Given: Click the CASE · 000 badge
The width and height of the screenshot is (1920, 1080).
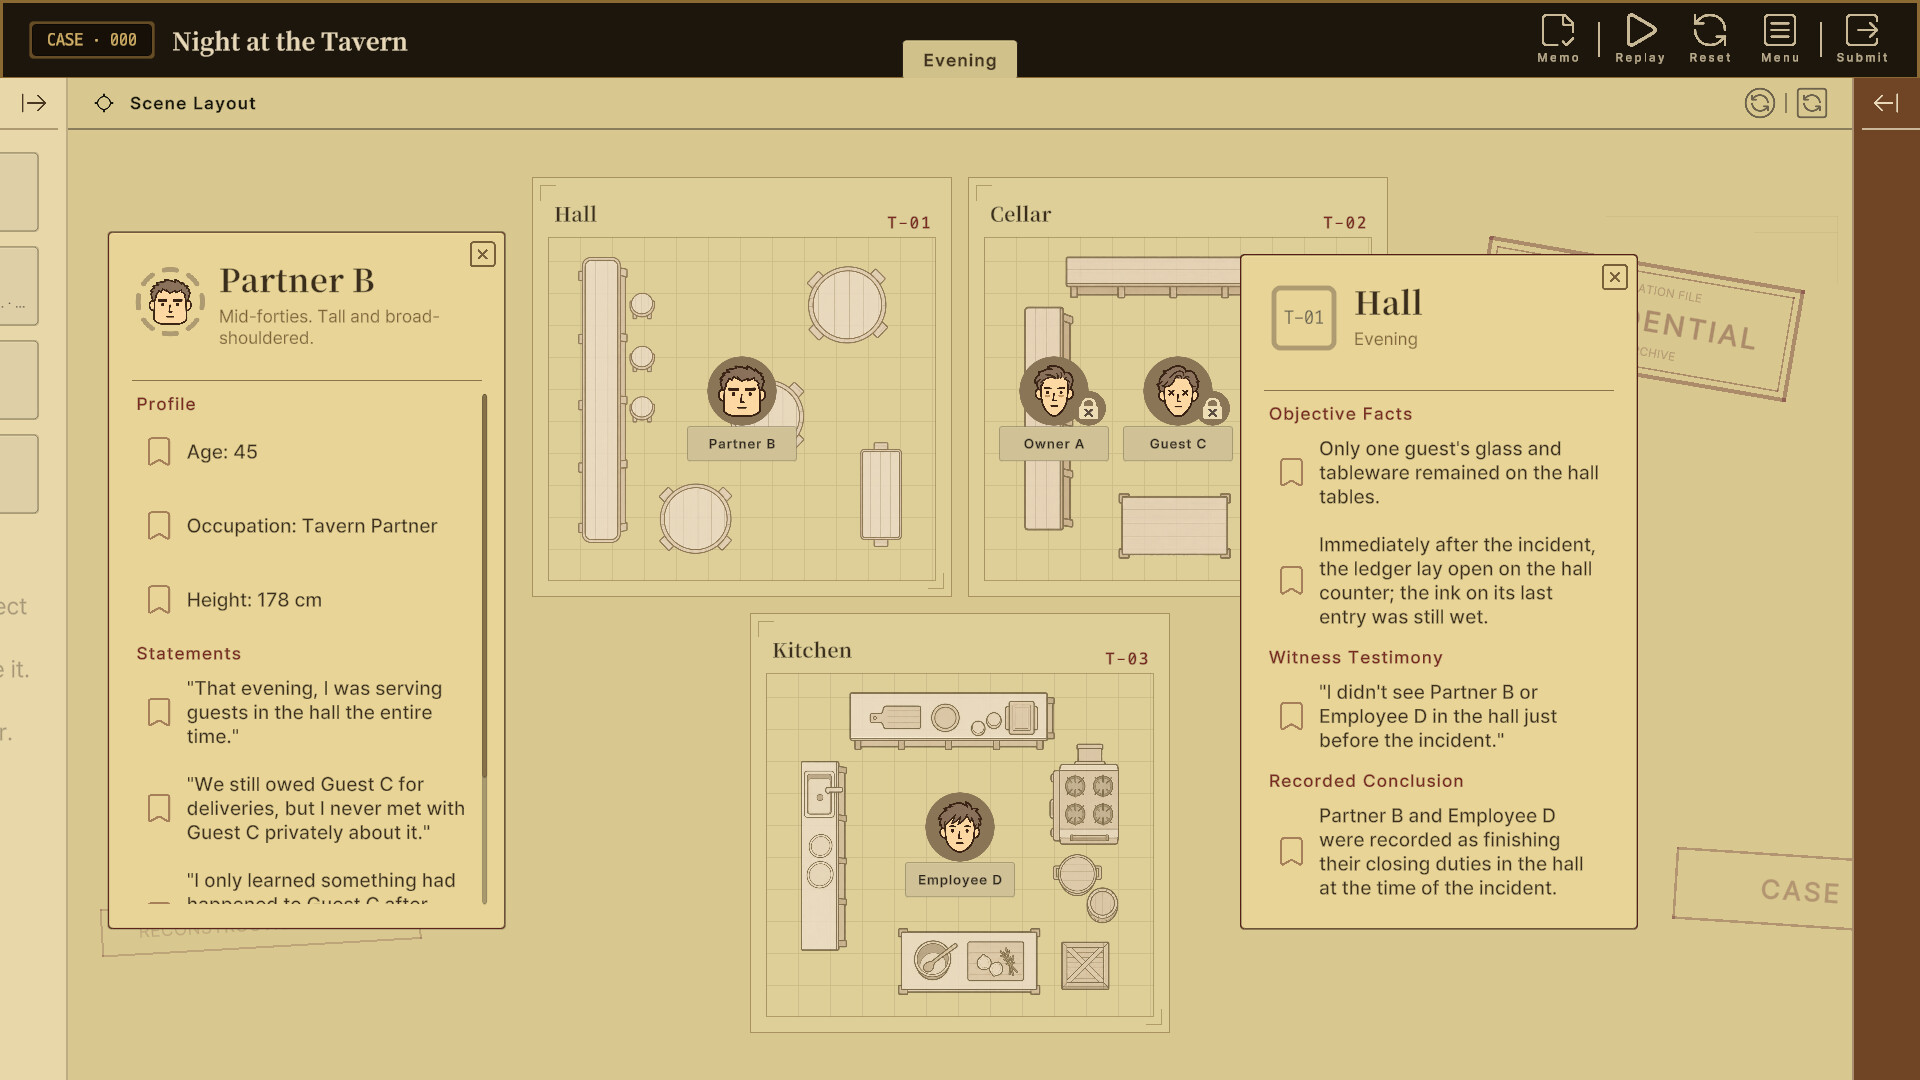Looking at the screenshot, I should point(92,40).
